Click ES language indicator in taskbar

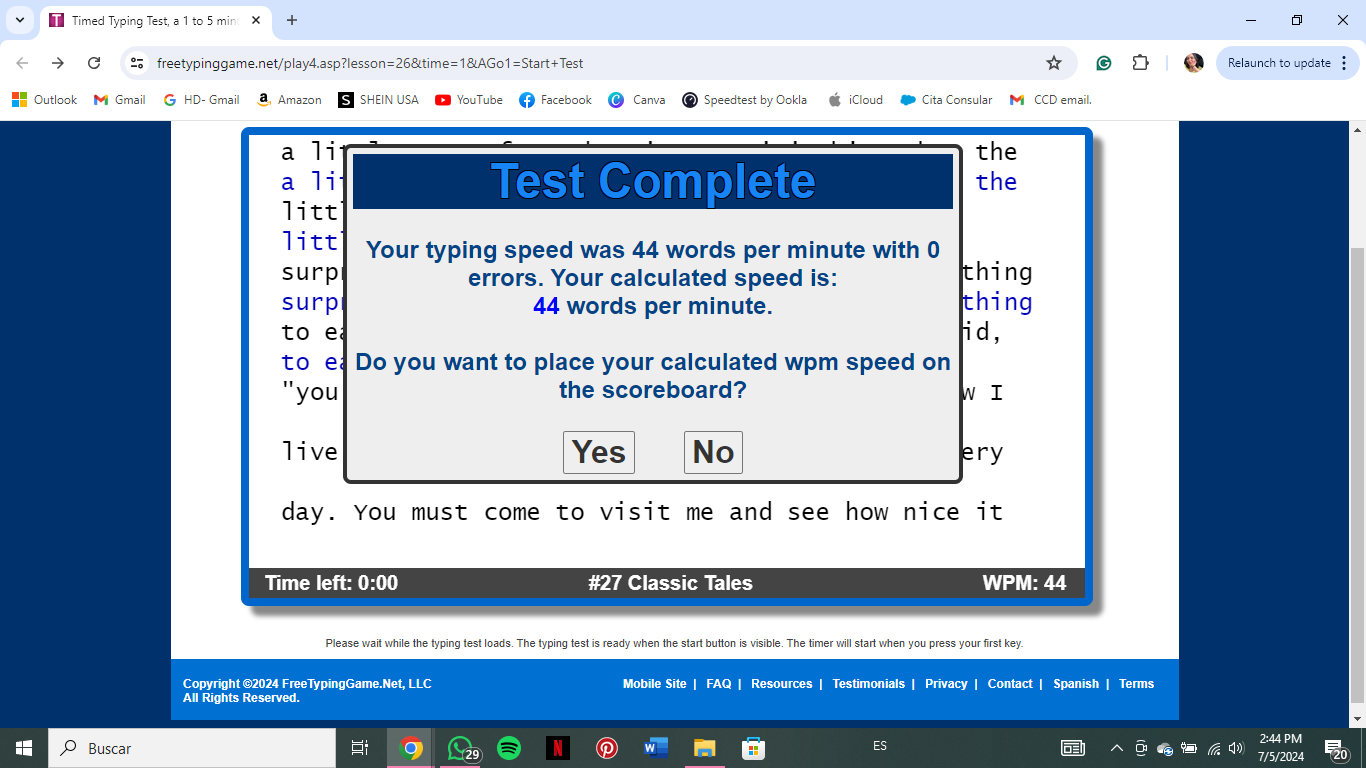880,746
